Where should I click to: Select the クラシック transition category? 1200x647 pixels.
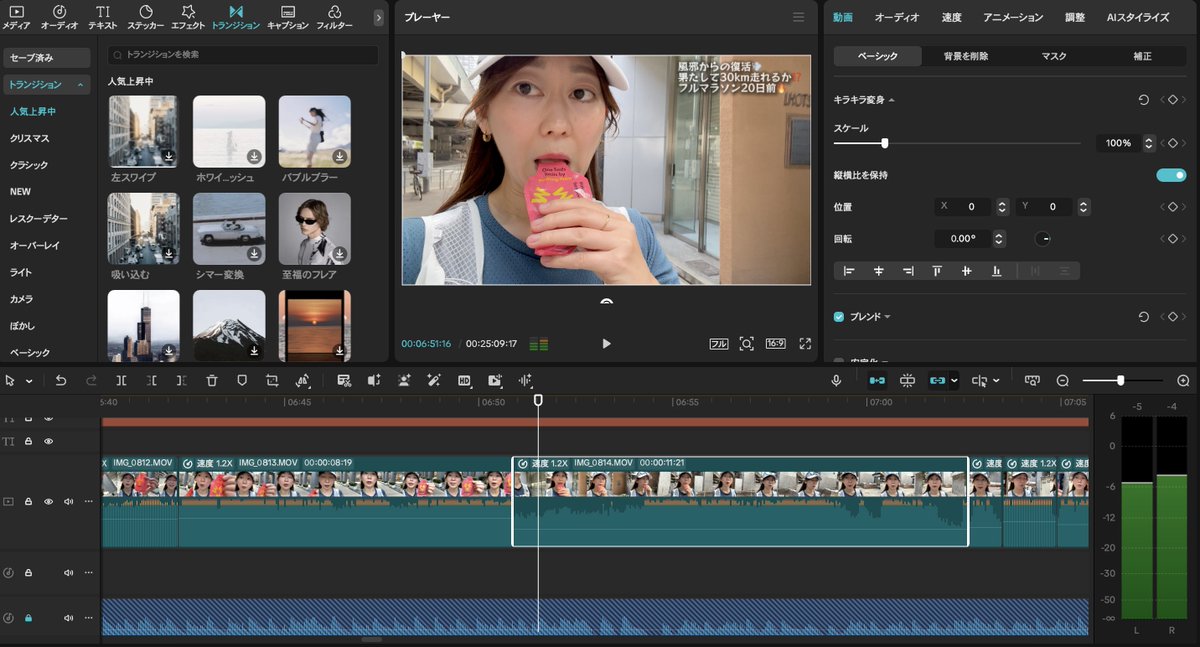pos(29,165)
